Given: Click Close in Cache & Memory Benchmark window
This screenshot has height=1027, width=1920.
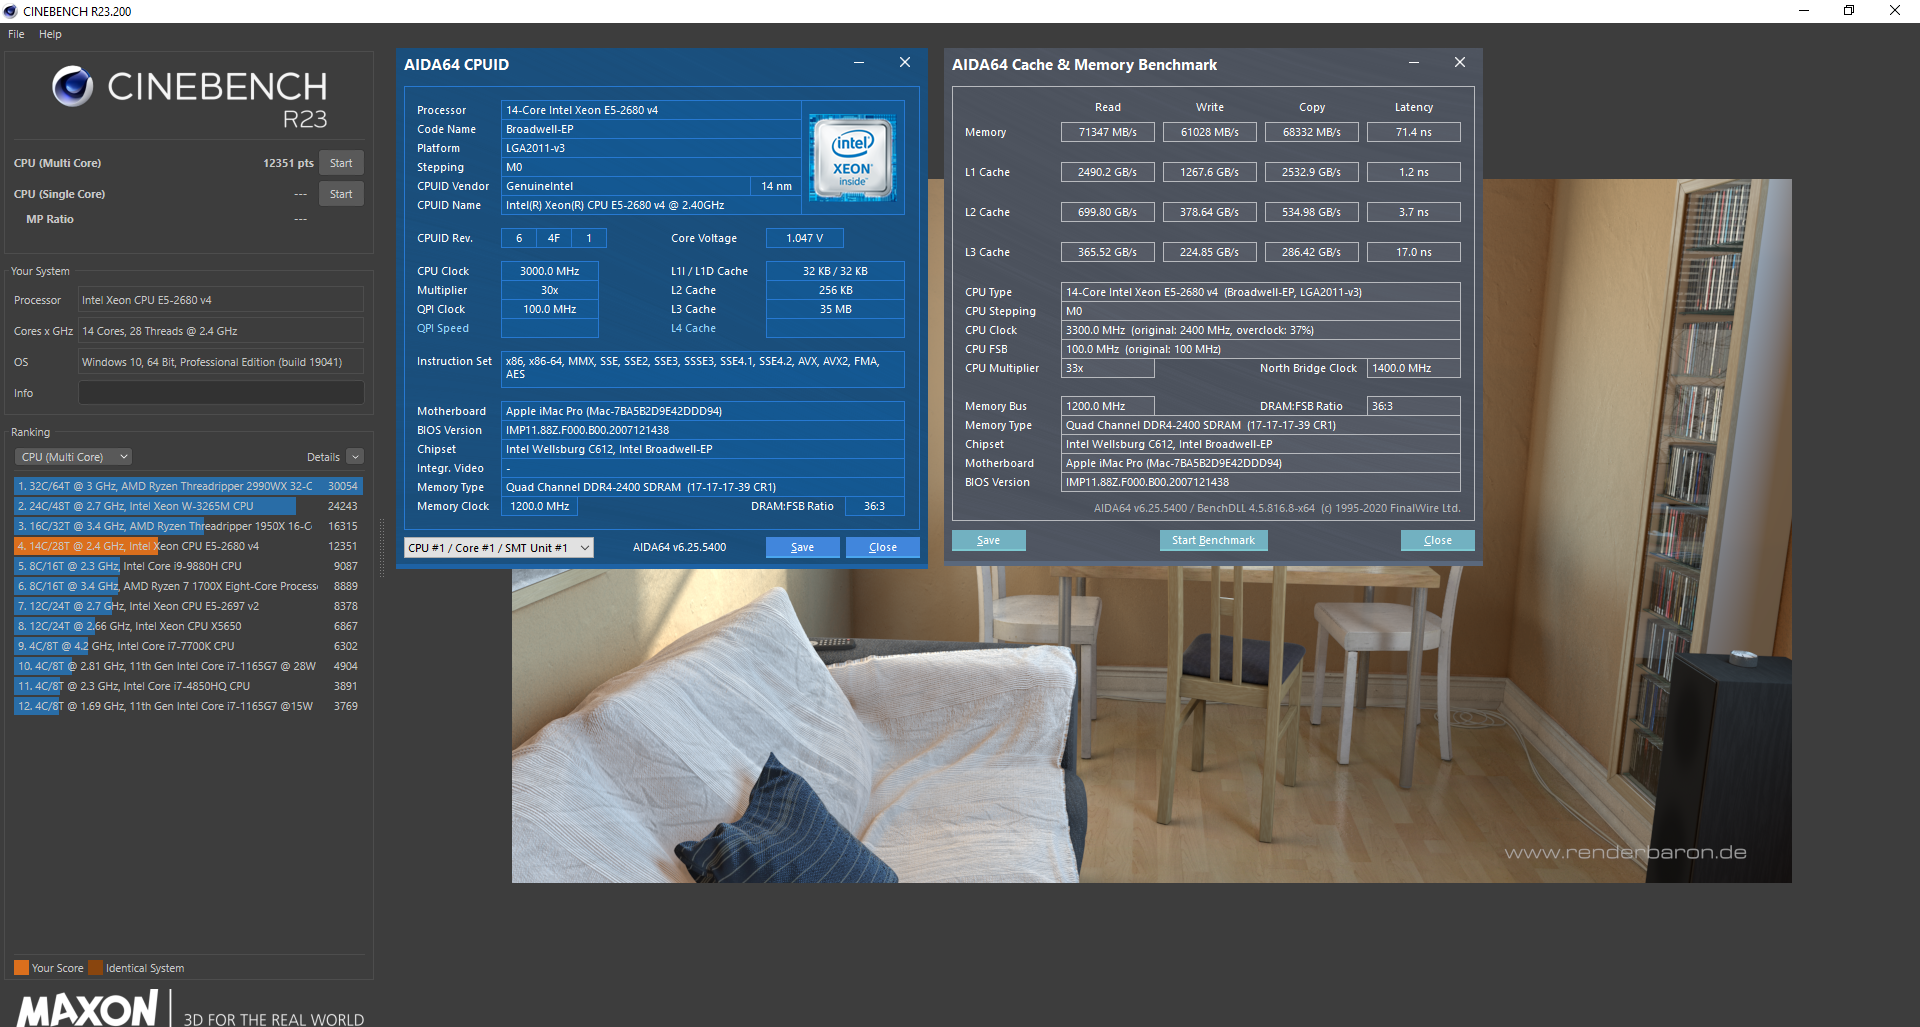Looking at the screenshot, I should pyautogui.click(x=1438, y=541).
